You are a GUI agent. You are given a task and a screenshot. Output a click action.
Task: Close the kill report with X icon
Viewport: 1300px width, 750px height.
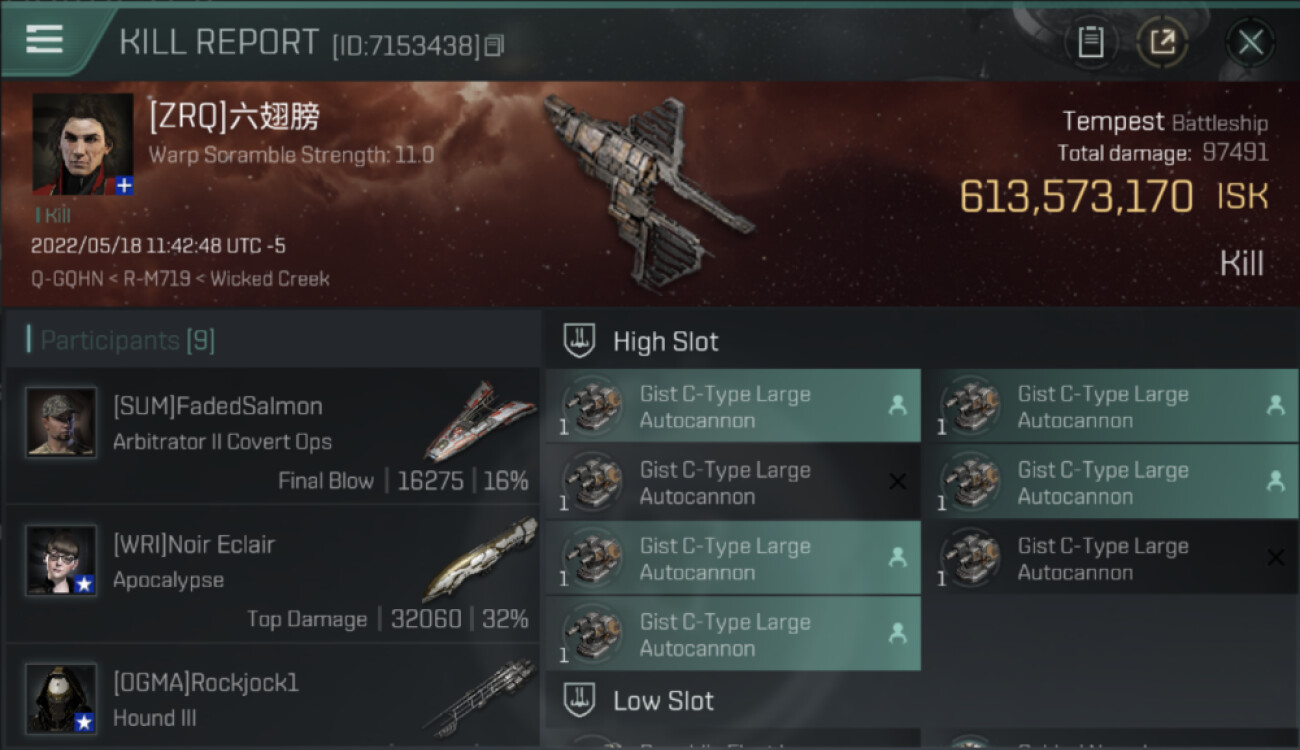click(x=1250, y=42)
